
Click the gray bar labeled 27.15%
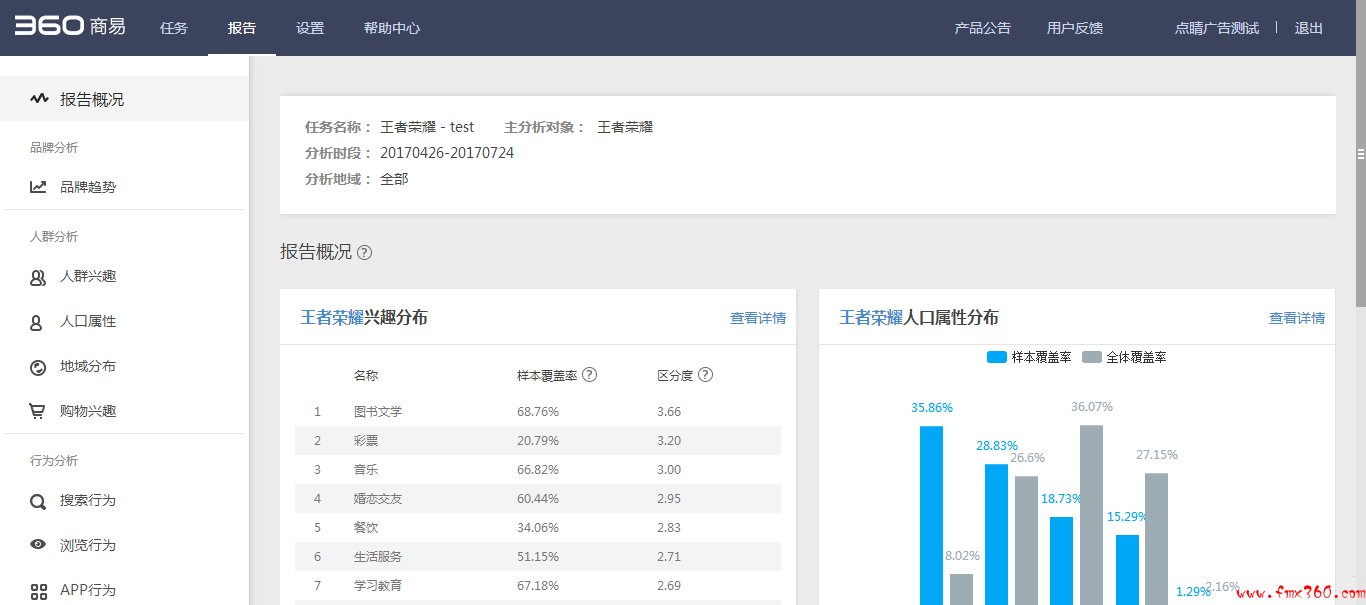[x=1156, y=539]
